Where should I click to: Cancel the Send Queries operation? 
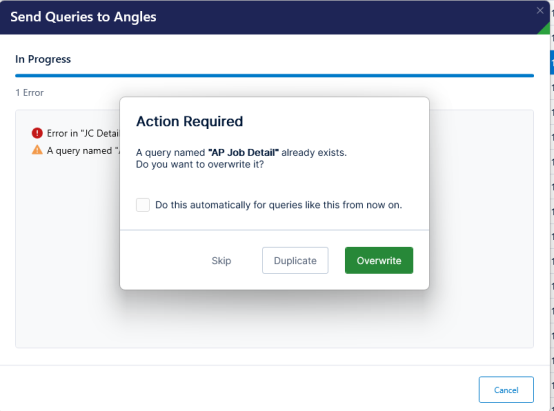[506, 390]
